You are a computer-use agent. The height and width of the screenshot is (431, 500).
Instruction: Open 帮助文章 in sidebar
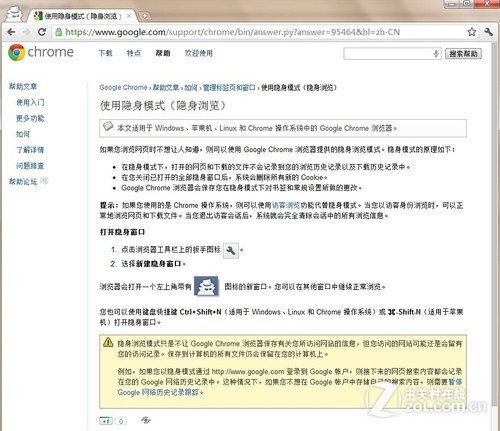tap(23, 87)
